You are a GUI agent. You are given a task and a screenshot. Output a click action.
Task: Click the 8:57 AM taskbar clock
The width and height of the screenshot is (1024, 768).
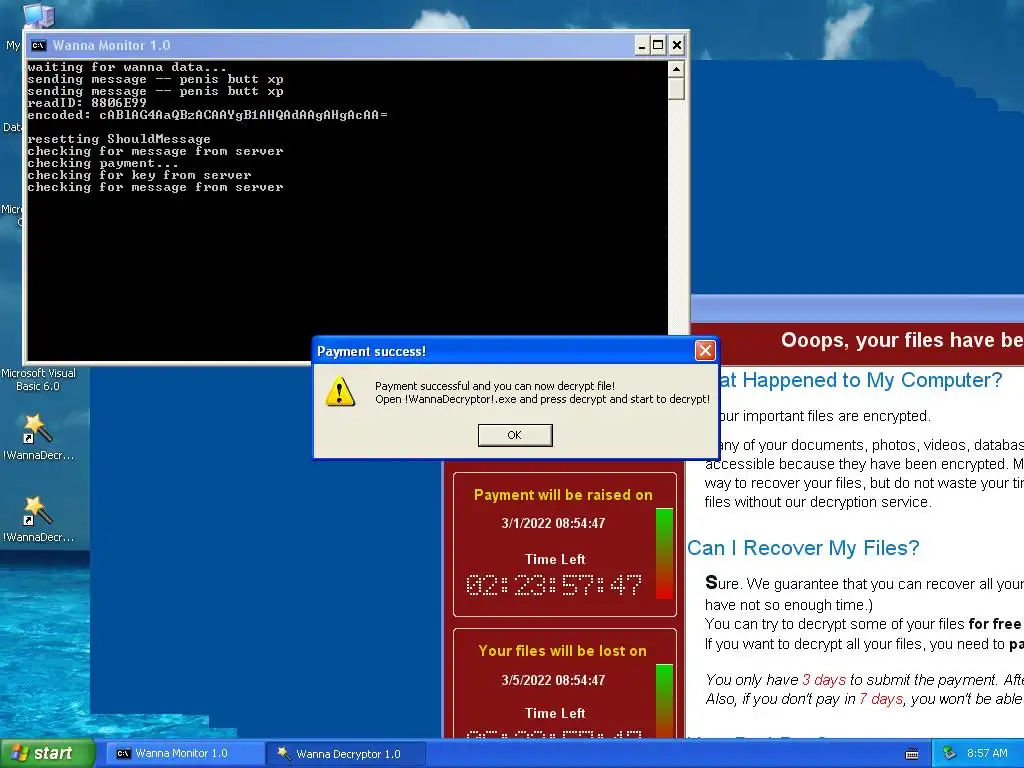point(987,754)
